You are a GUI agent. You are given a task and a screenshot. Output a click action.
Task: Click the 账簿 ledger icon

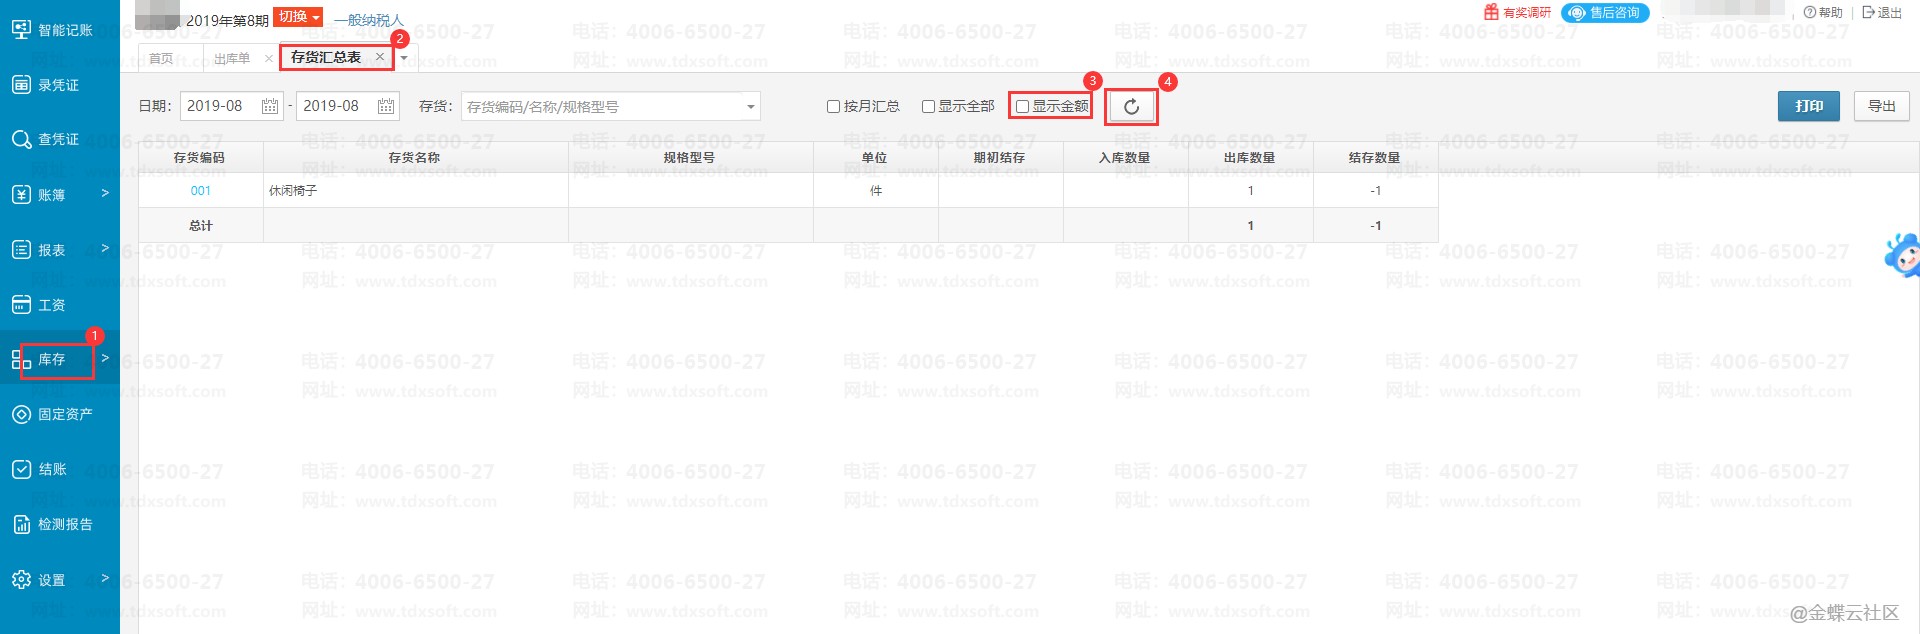click(x=21, y=194)
